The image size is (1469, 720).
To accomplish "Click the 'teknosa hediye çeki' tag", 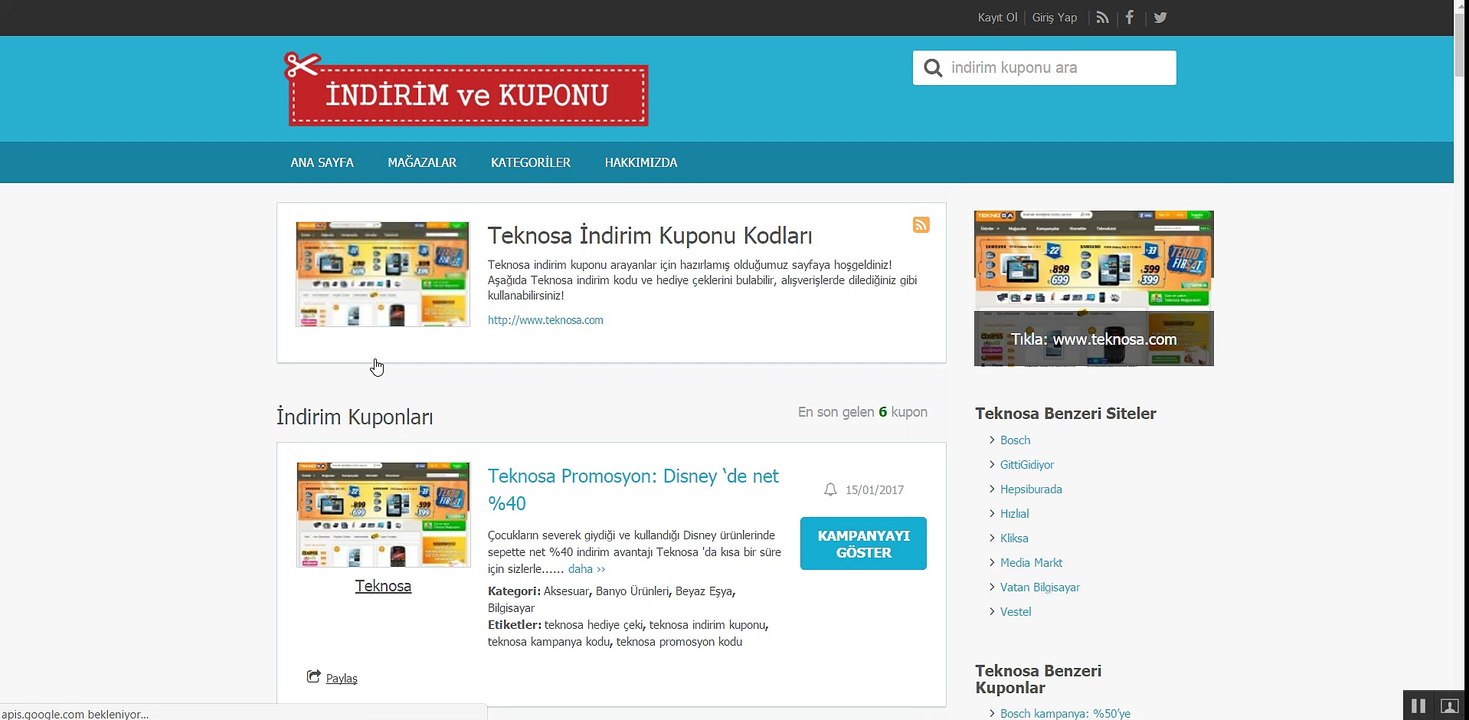I will [594, 625].
